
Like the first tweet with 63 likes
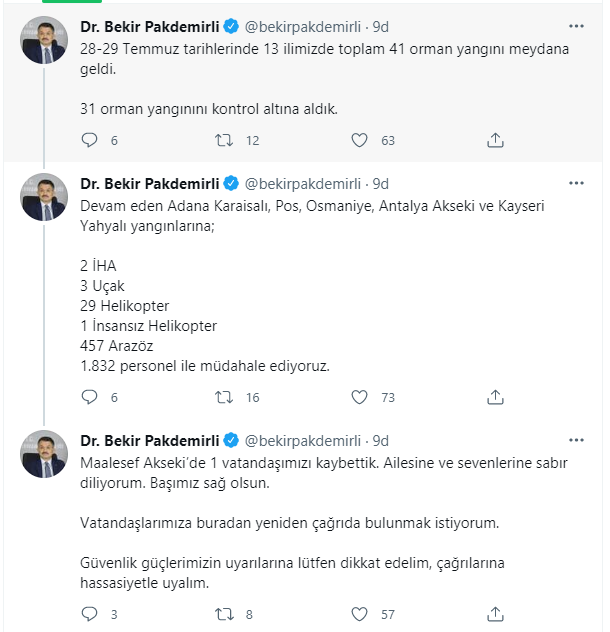(x=359, y=140)
